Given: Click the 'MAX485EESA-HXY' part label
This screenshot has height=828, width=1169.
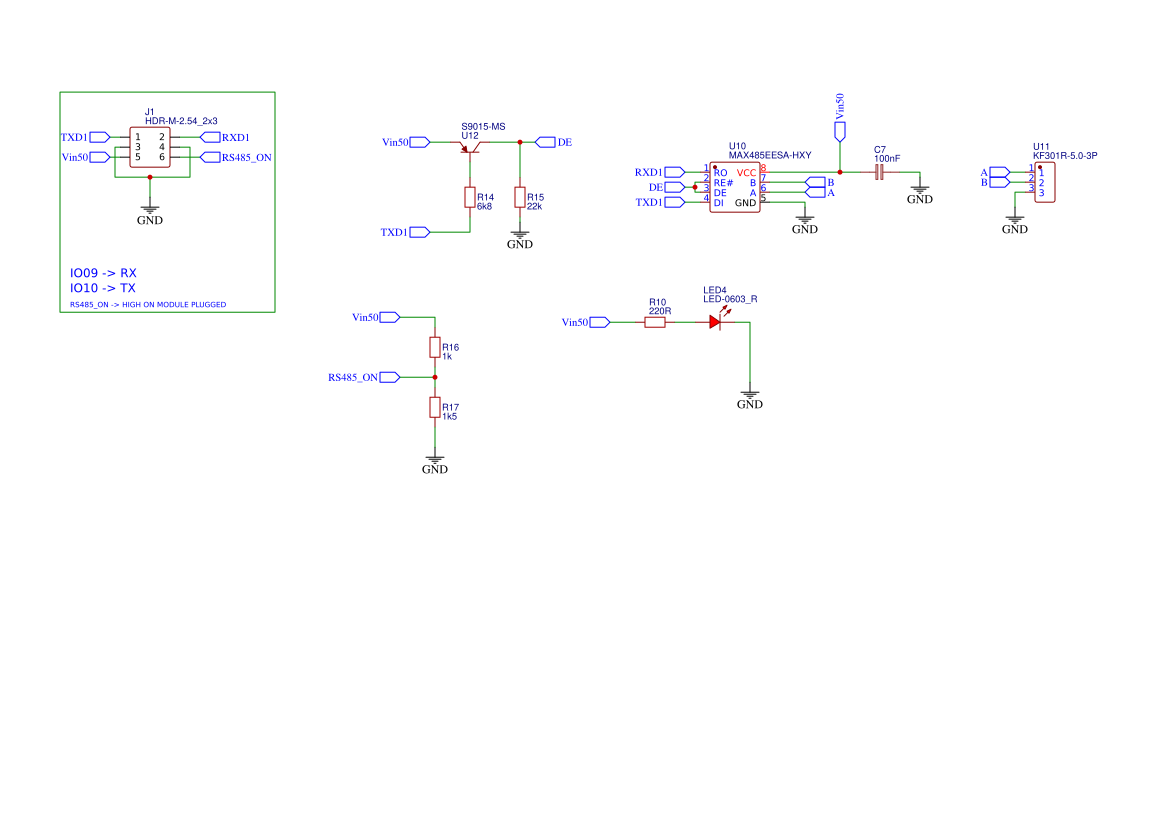Looking at the screenshot, I should (770, 156).
